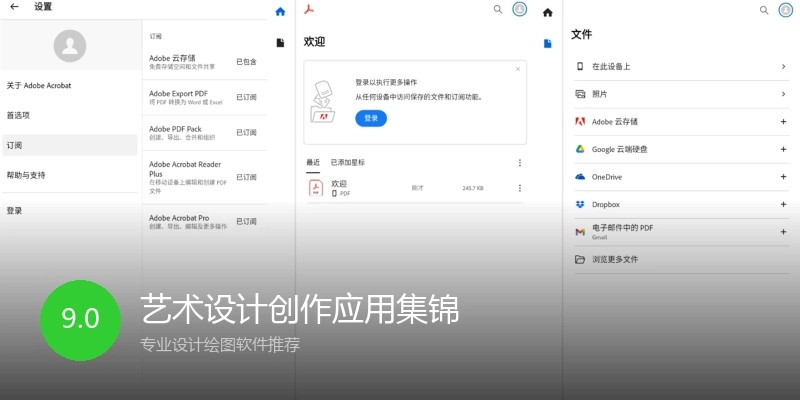800x400 pixels.
Task: Switch to 最近 tab
Action: pos(313,163)
